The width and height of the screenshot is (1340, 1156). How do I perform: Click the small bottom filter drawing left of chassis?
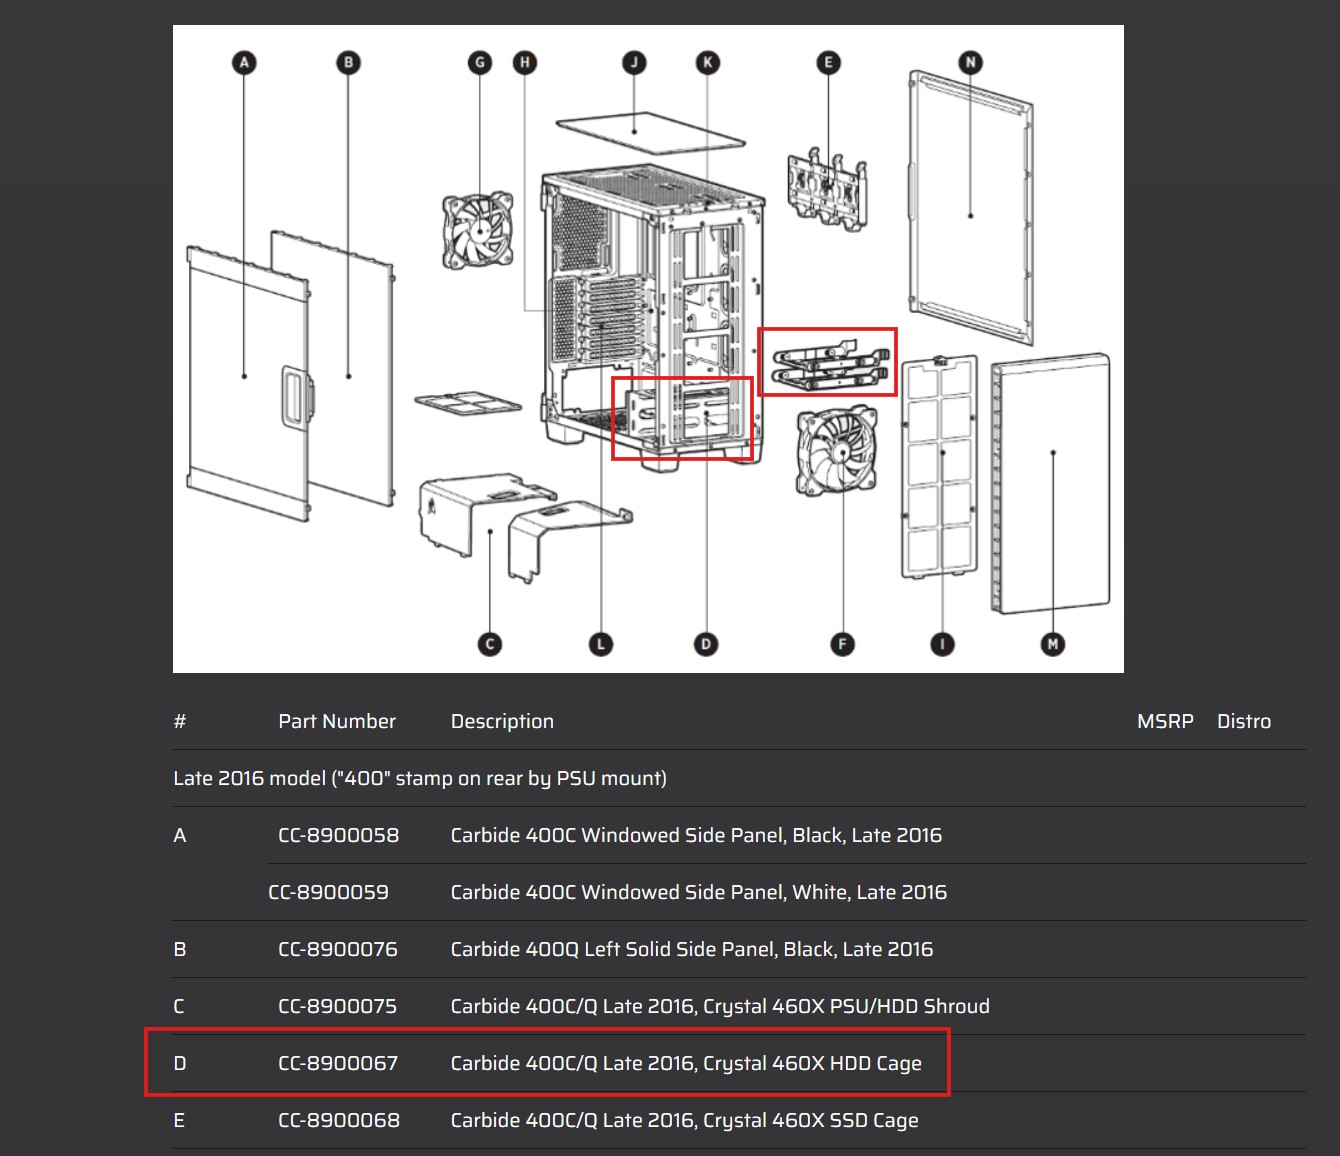click(x=468, y=403)
